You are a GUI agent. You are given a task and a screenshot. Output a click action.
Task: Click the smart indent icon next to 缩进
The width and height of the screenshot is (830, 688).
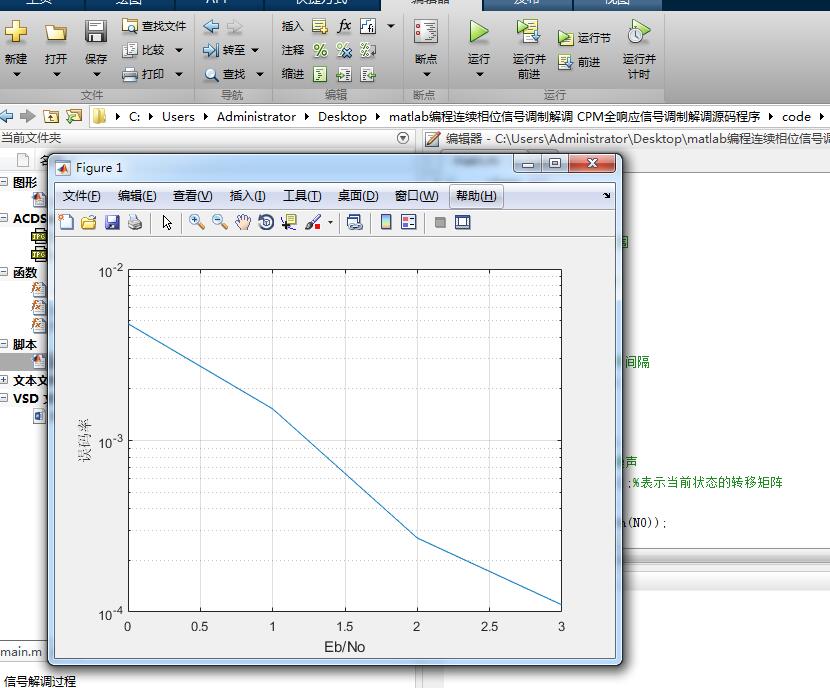[320, 75]
